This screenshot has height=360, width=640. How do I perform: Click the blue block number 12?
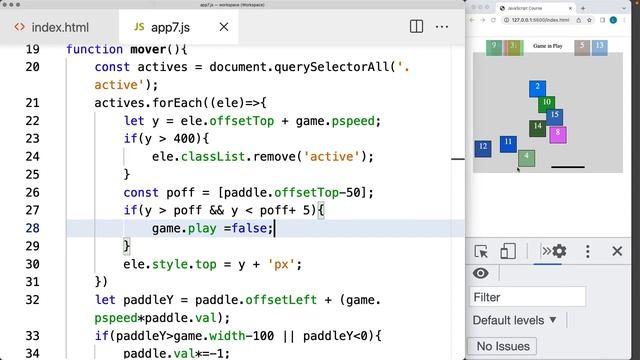483,149
